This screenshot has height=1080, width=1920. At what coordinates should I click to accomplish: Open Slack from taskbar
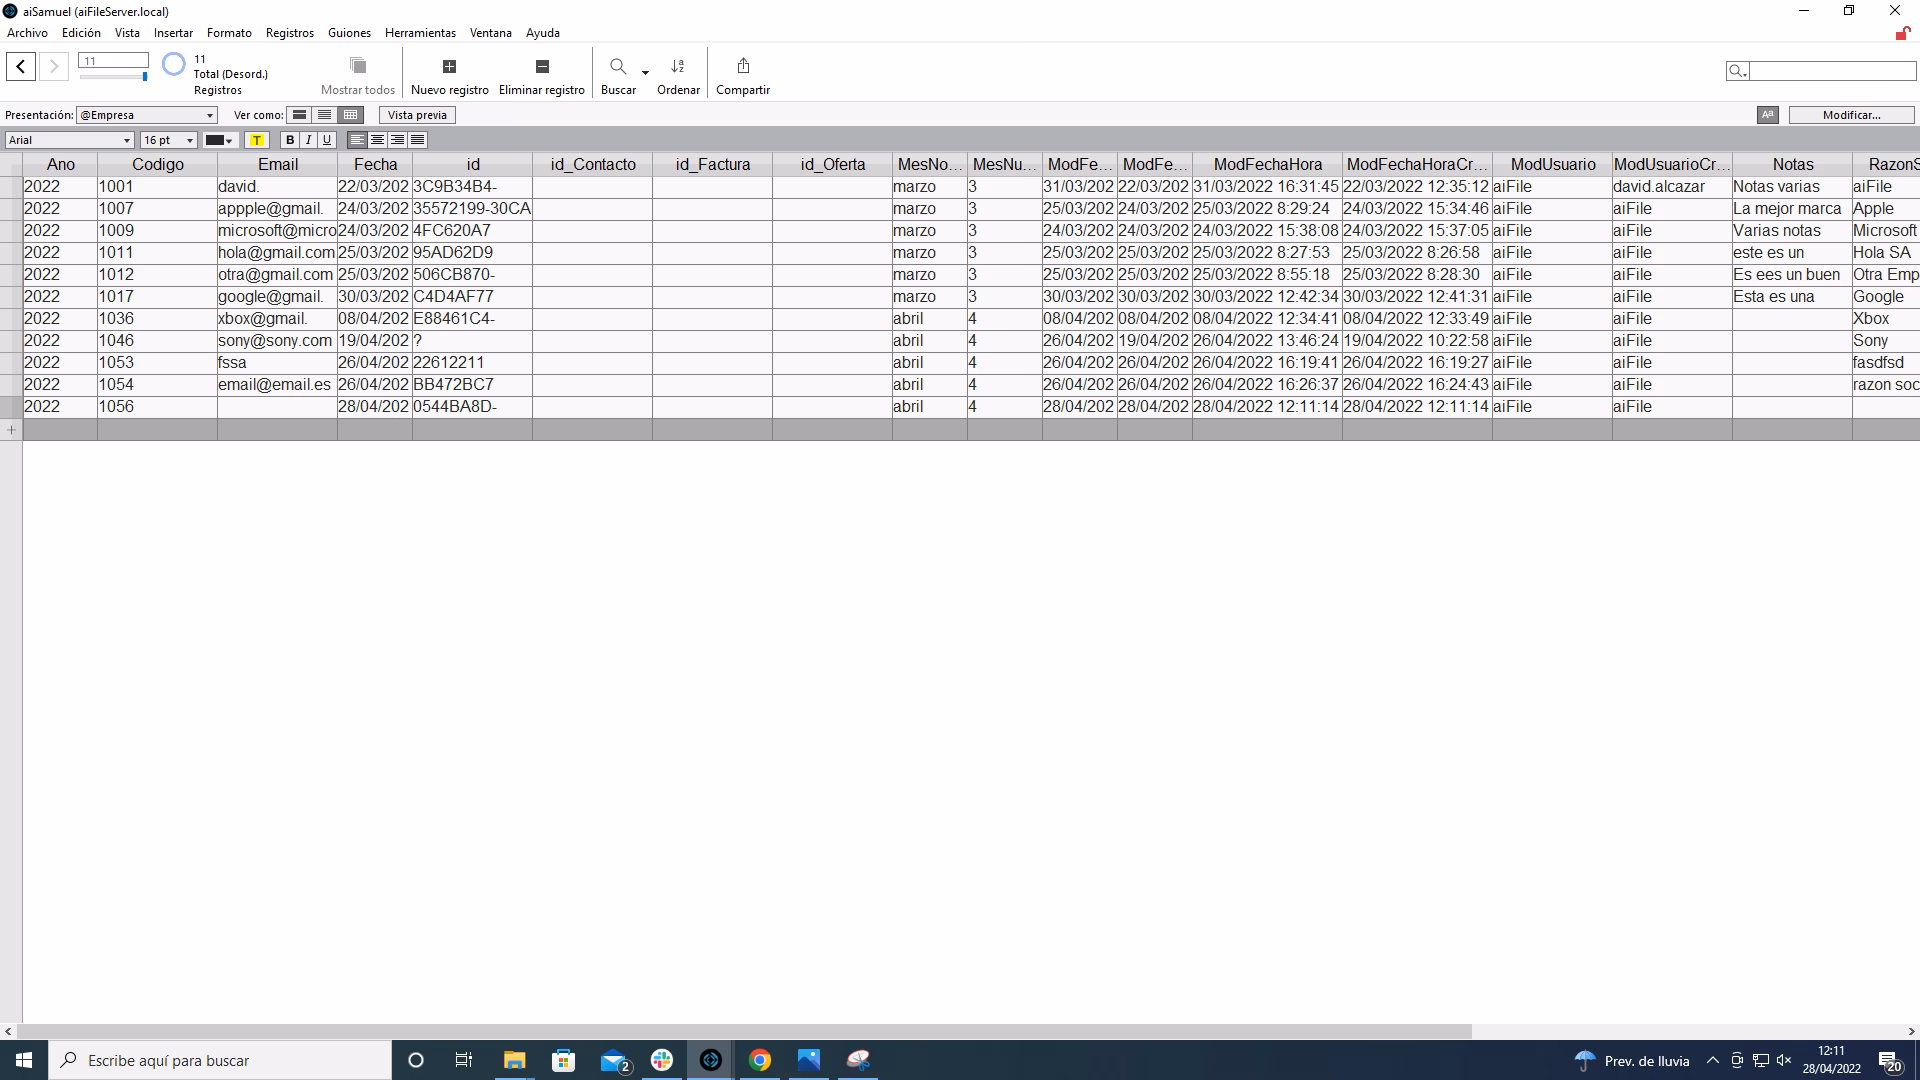[662, 1060]
